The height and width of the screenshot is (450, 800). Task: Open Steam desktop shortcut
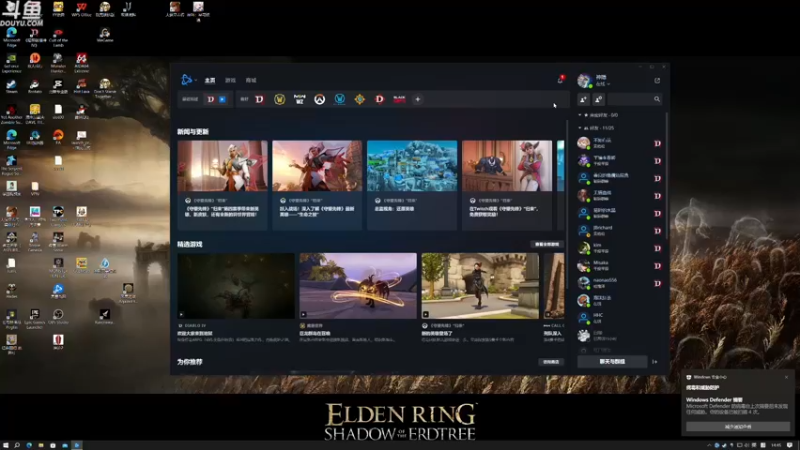(11, 86)
